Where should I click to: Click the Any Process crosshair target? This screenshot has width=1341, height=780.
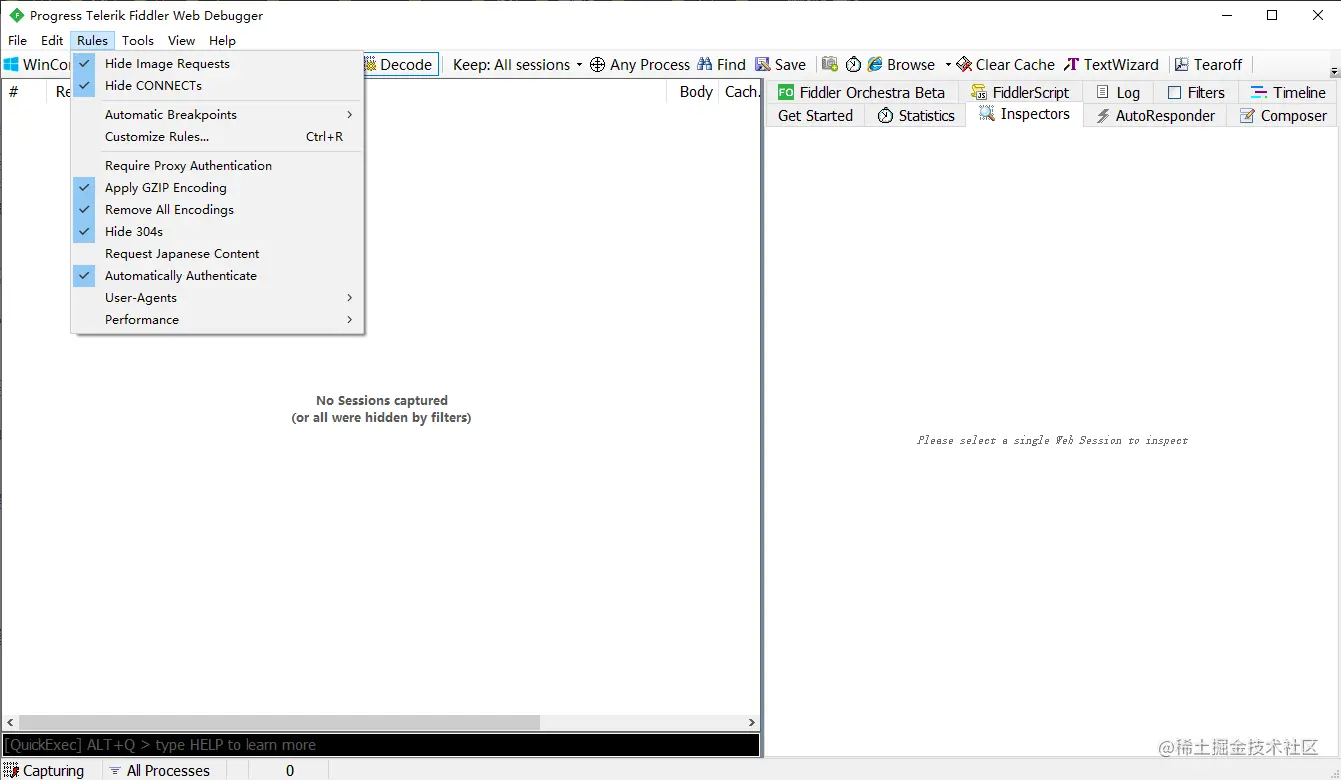(640, 65)
